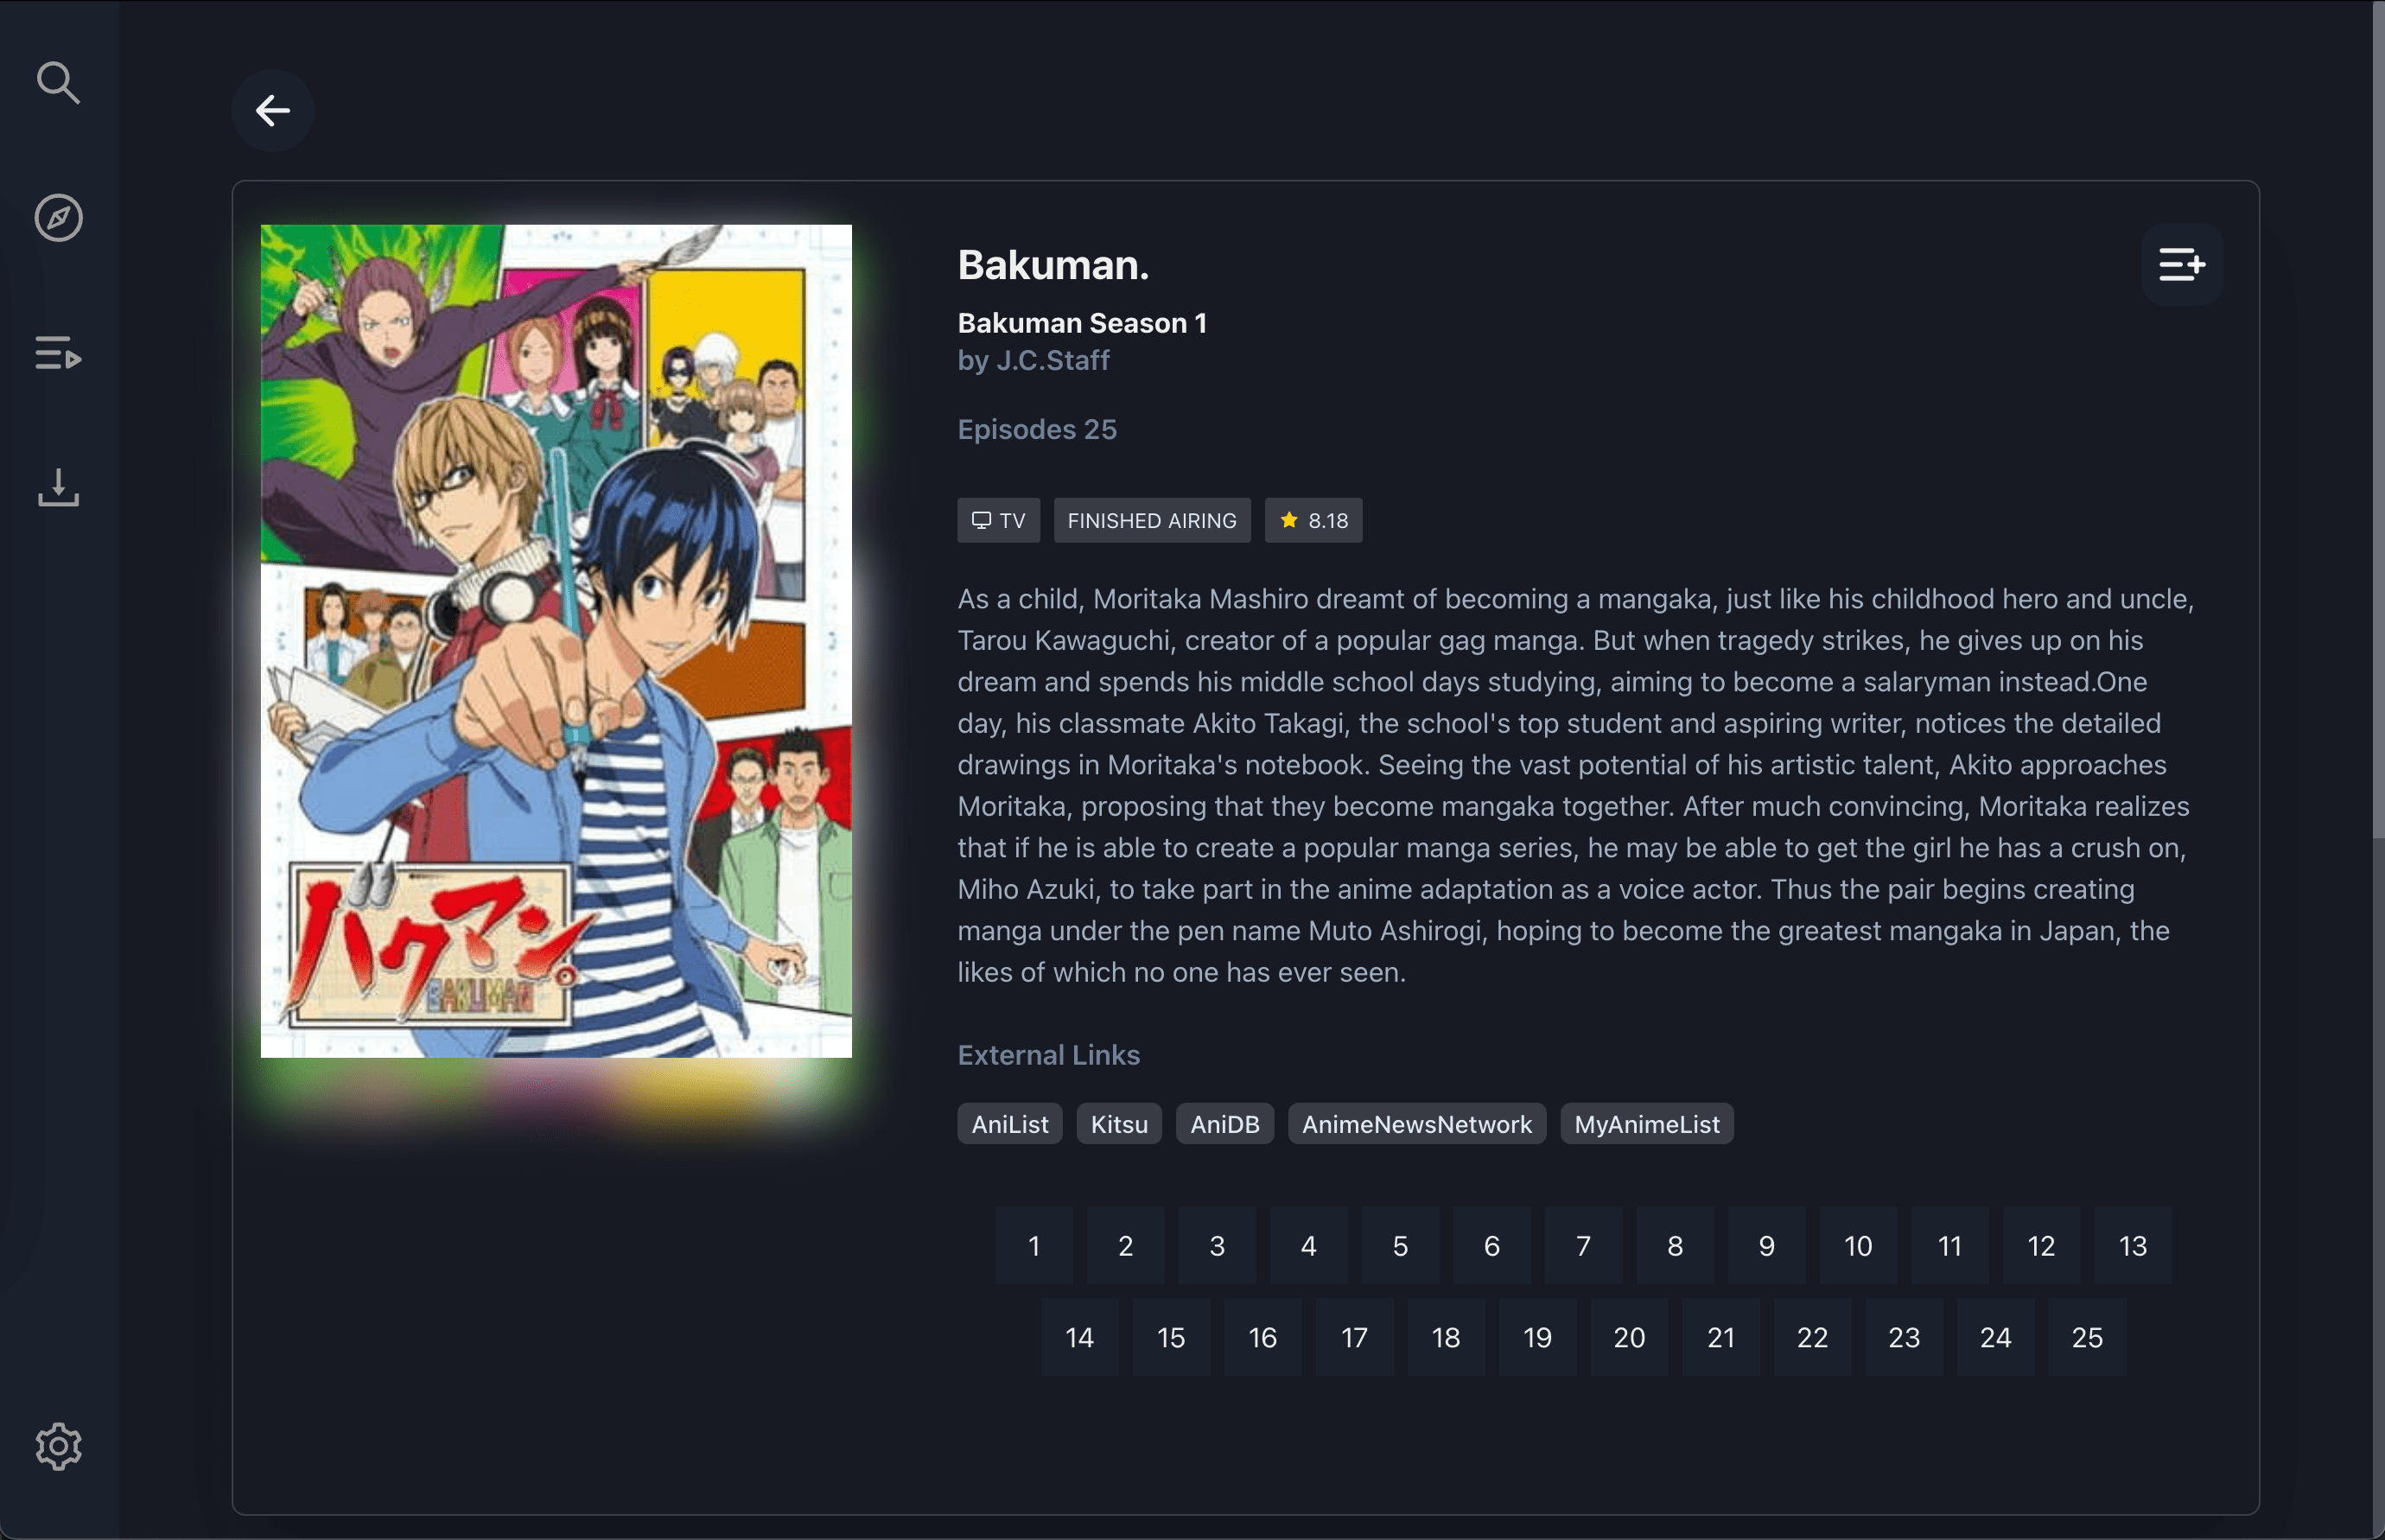Open the downloads sidebar icon
The height and width of the screenshot is (1540, 2385).
point(58,487)
